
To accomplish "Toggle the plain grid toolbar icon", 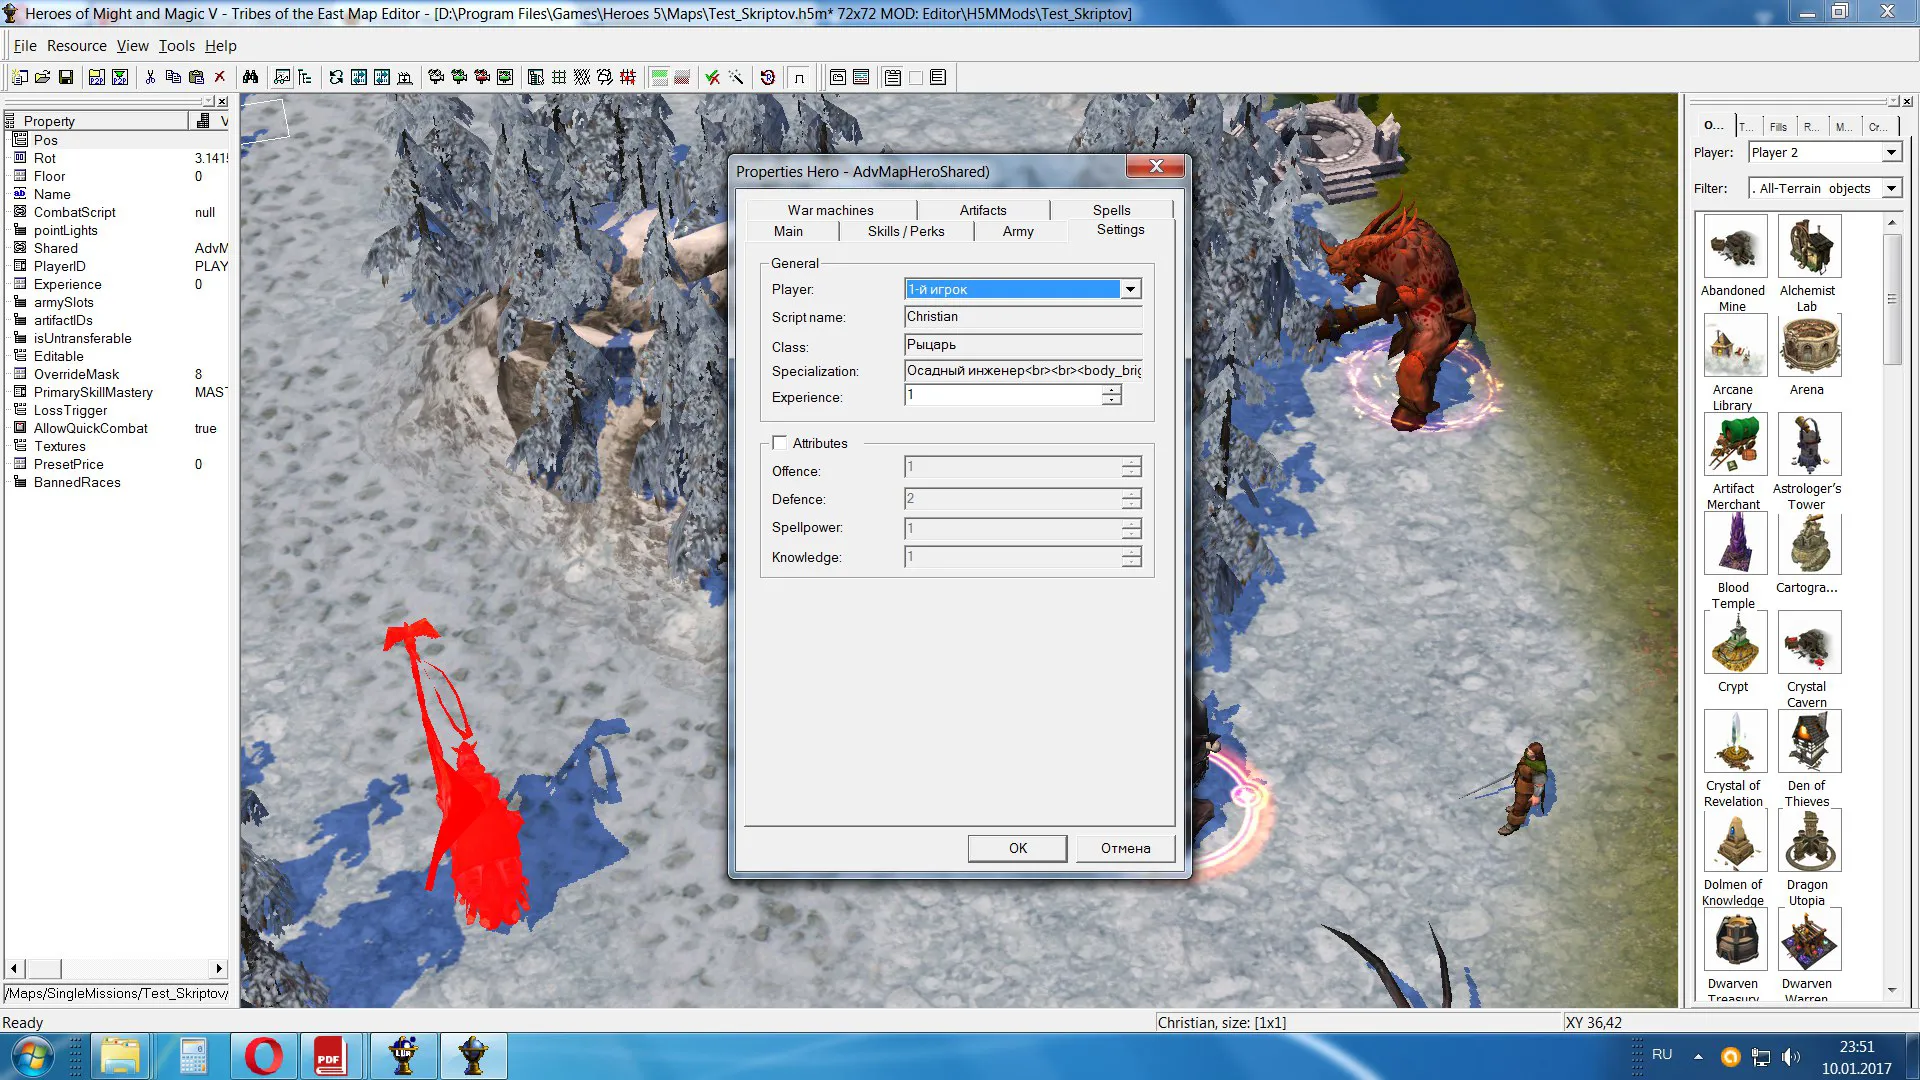I will click(559, 77).
